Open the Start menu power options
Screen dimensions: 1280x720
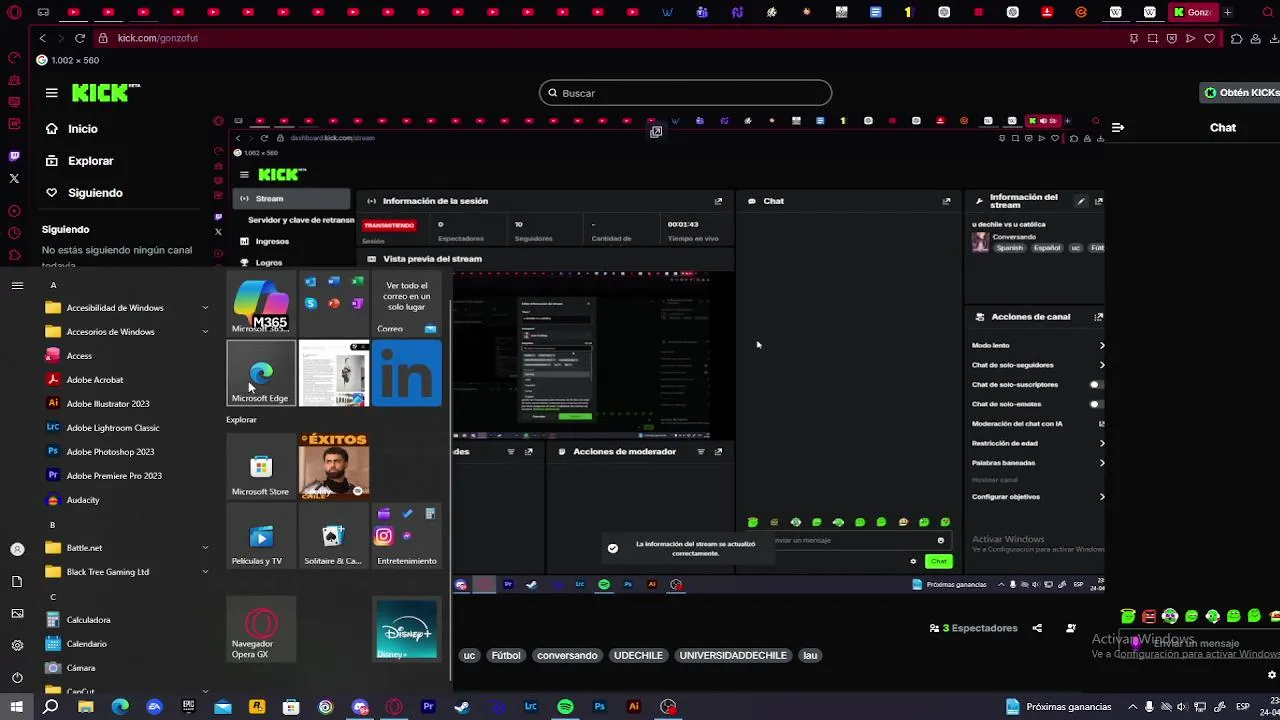[17, 677]
